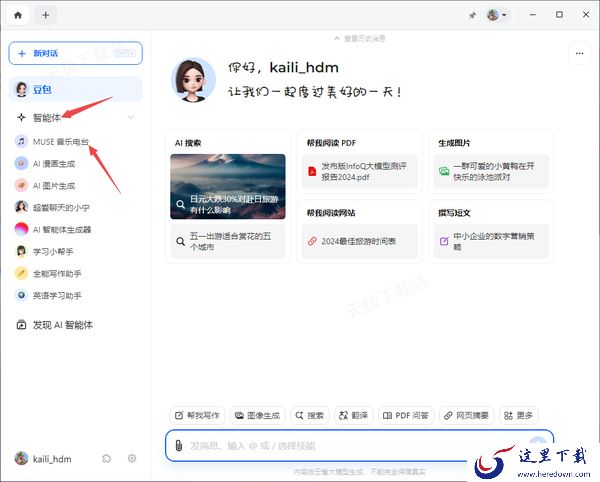
Task: Open the 日元大跌30% search suggestion image
Action: click(228, 187)
